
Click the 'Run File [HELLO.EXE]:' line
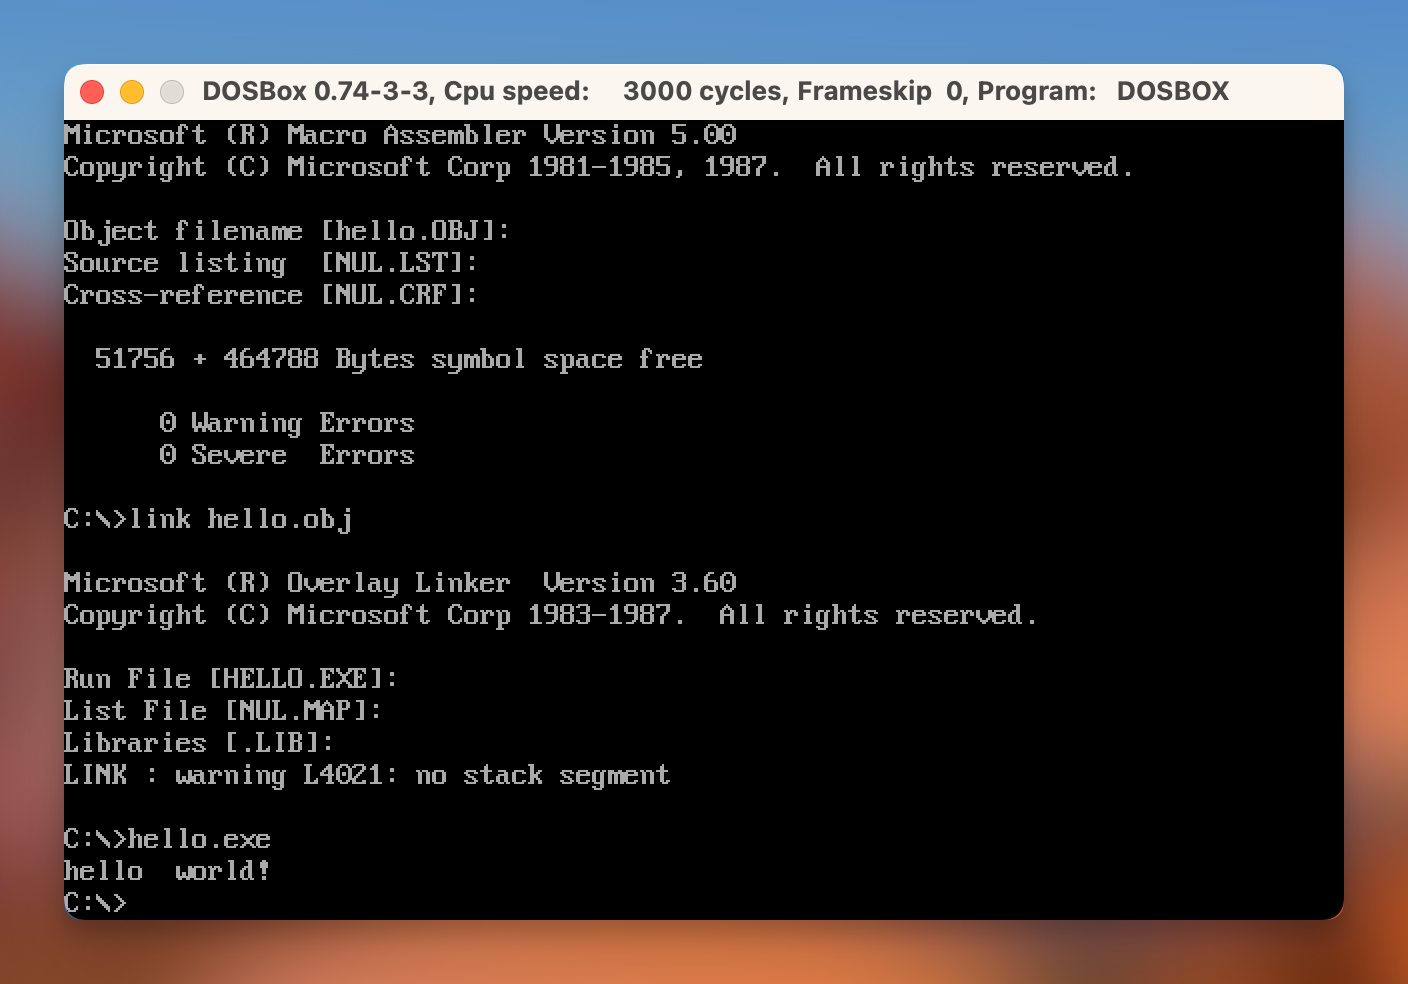click(231, 679)
